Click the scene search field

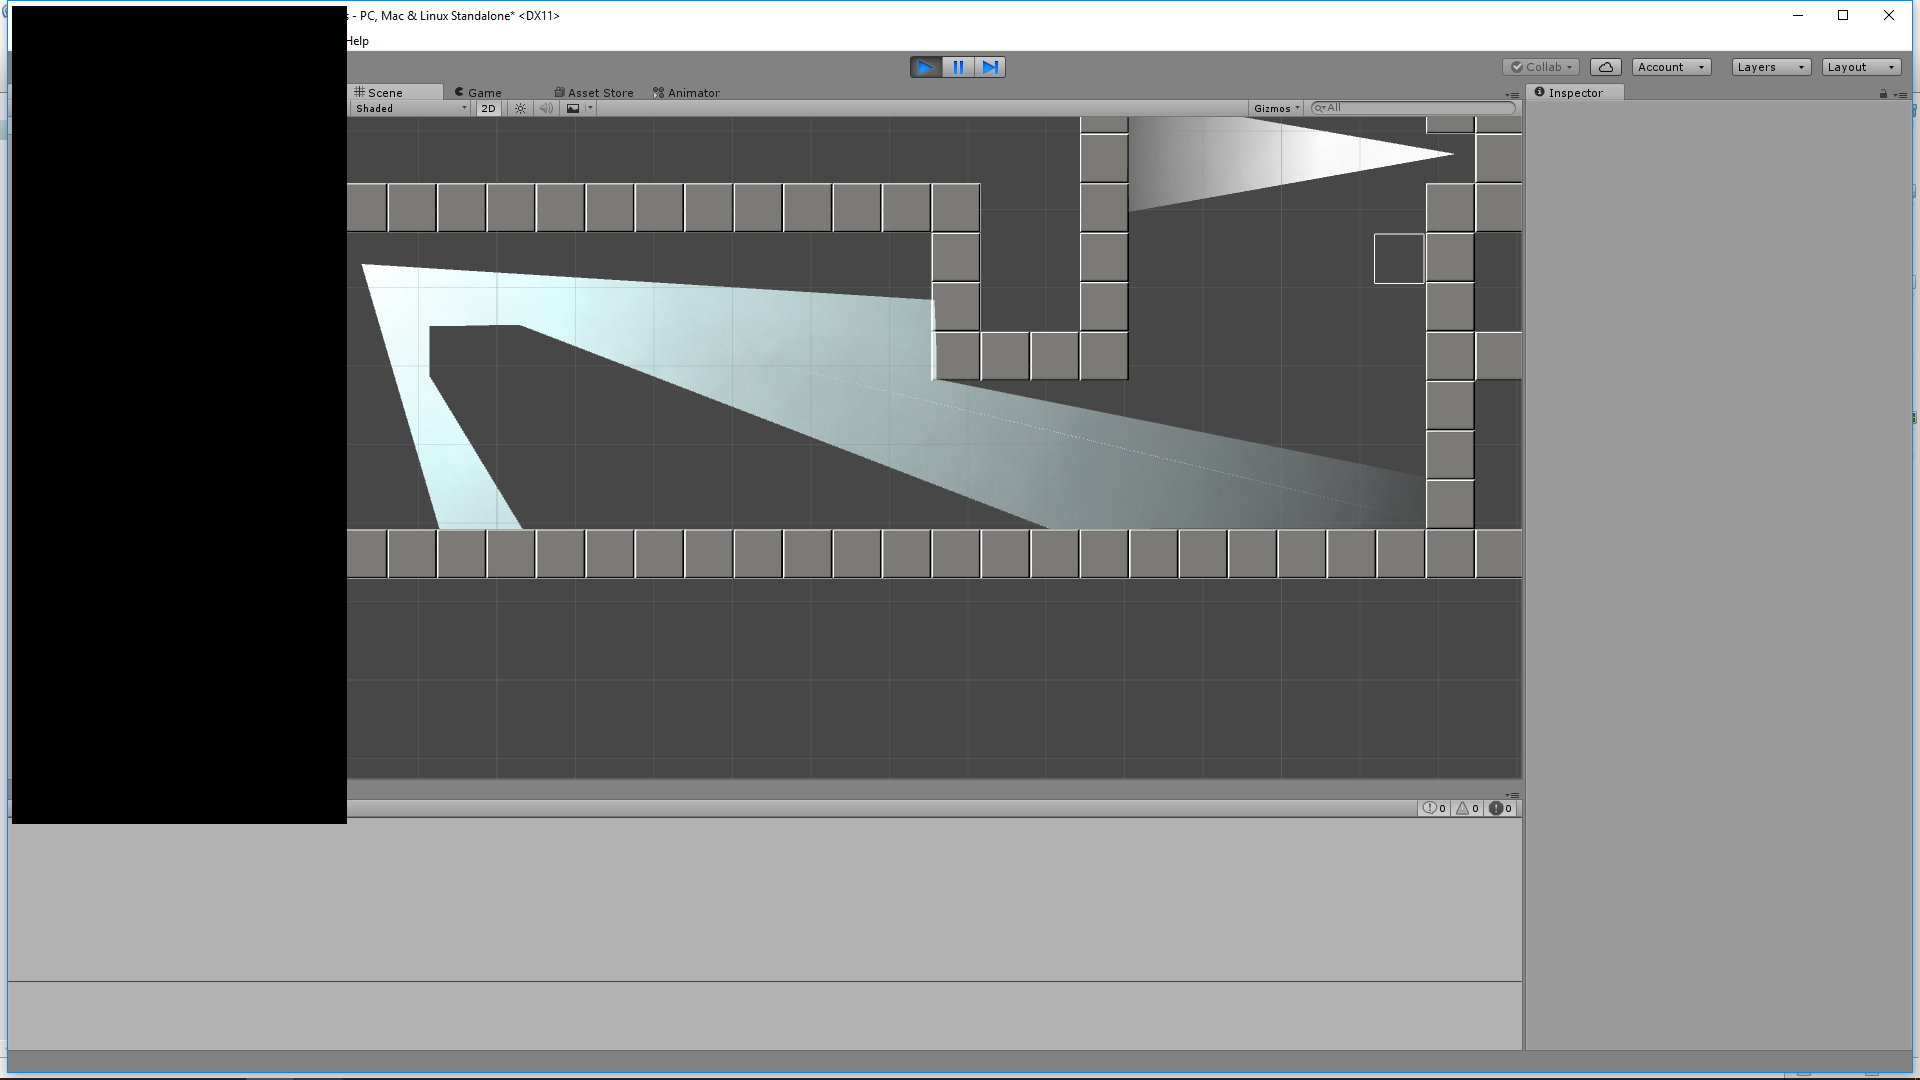point(1413,108)
